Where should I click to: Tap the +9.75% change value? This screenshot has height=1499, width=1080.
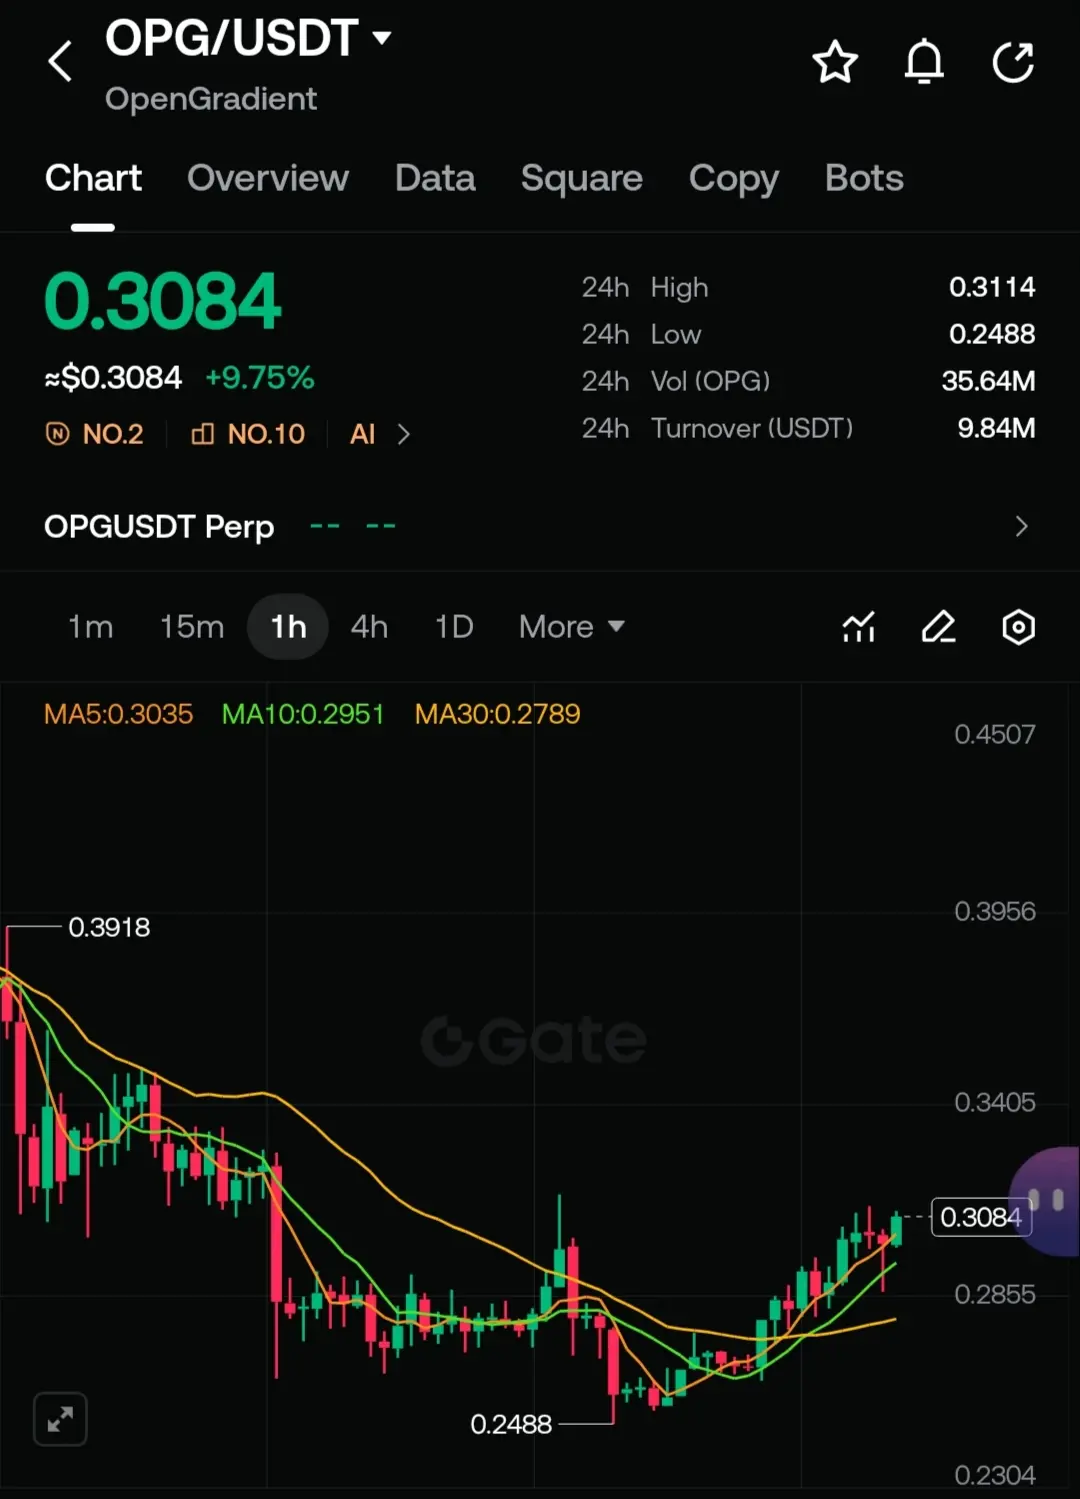(259, 378)
